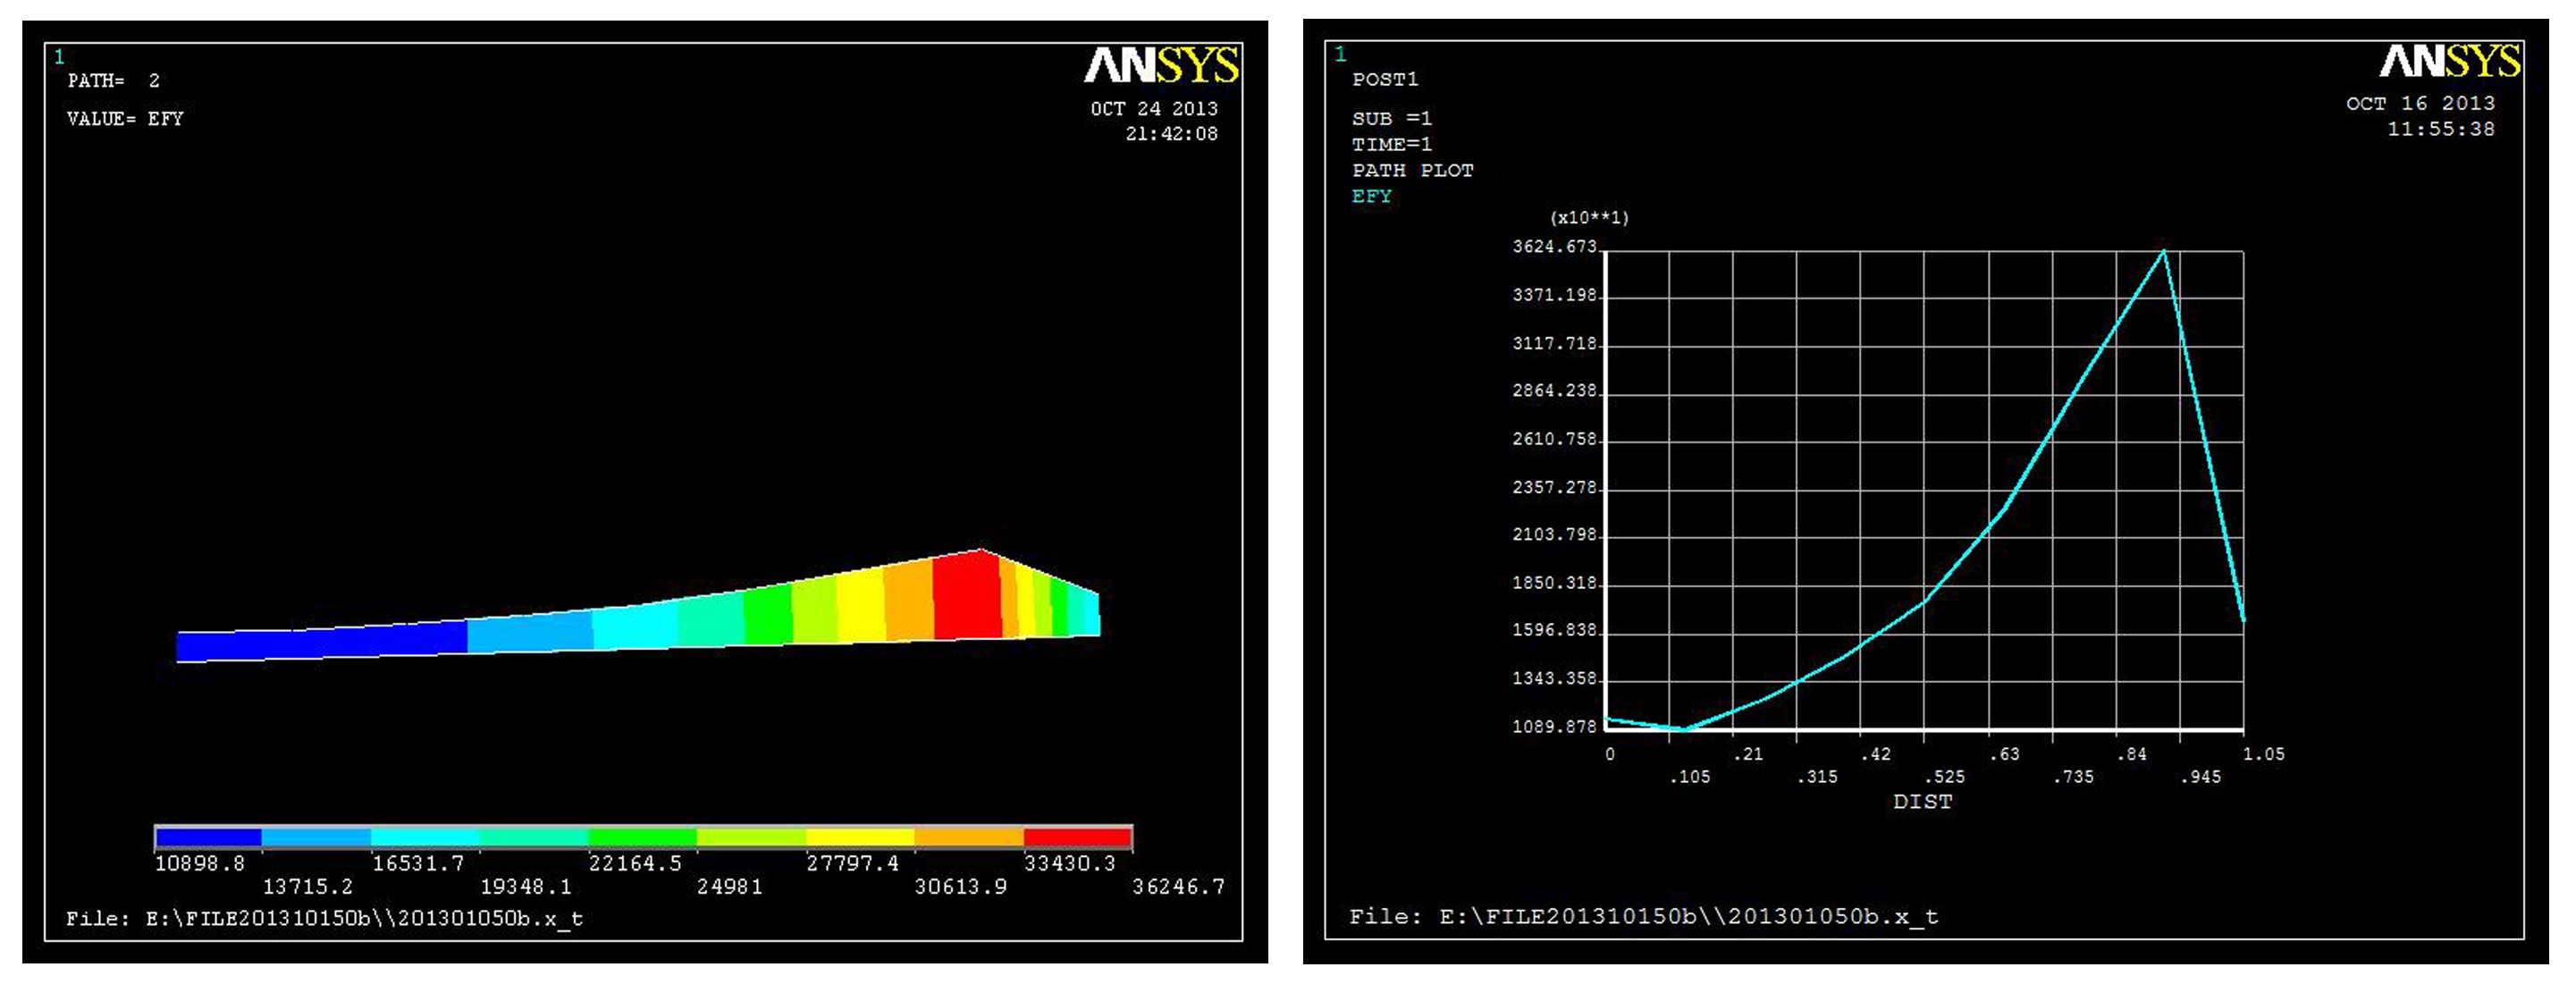Click x-axis tick label ".63"
This screenshot has width=2576, height=984.
pyautogui.click(x=2004, y=754)
